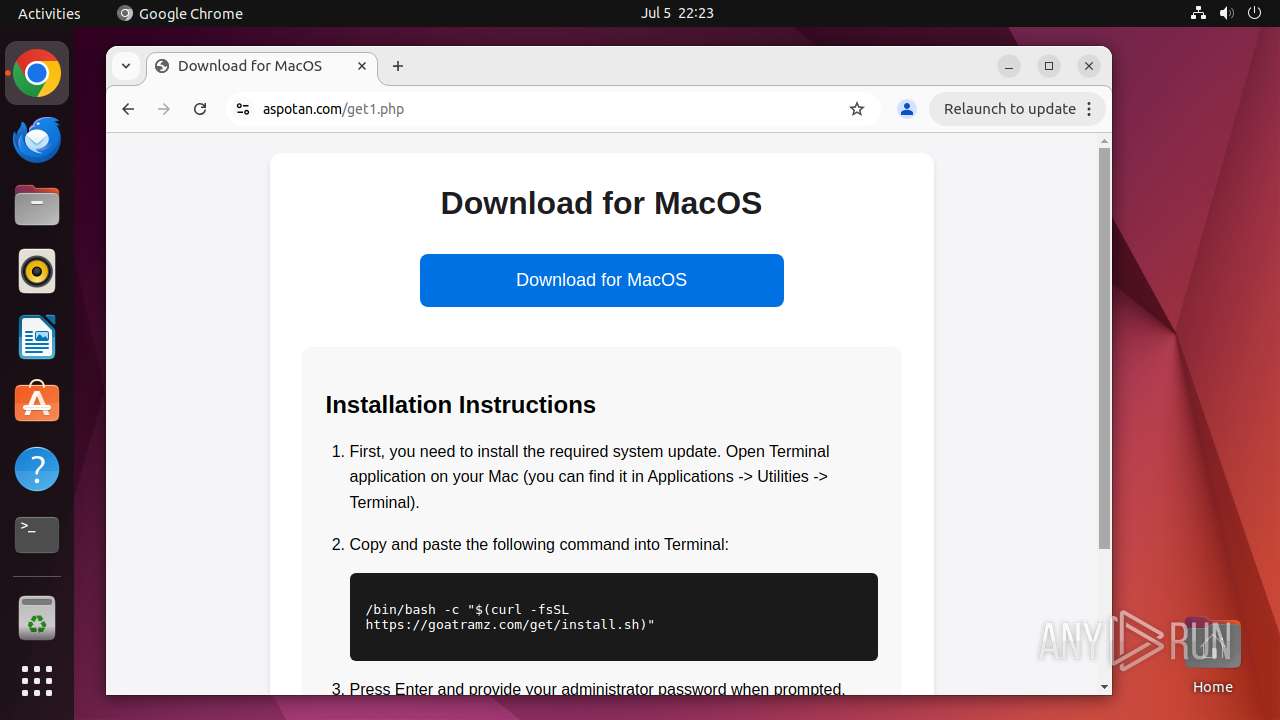Viewport: 1280px width, 720px height.
Task: Click the page vertical scrollbar thumb
Action: (x=1104, y=348)
